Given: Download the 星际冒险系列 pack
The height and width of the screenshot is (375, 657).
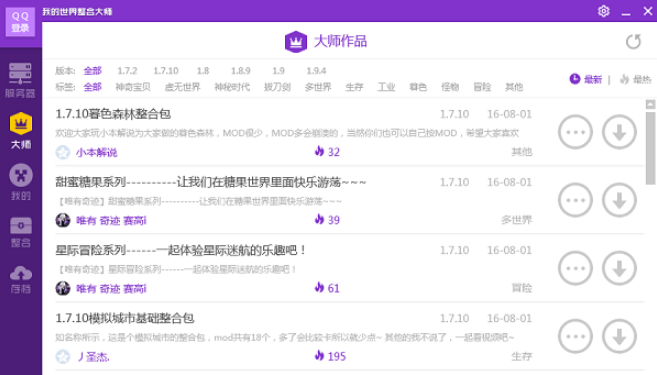Looking at the screenshot, I should tap(619, 268).
